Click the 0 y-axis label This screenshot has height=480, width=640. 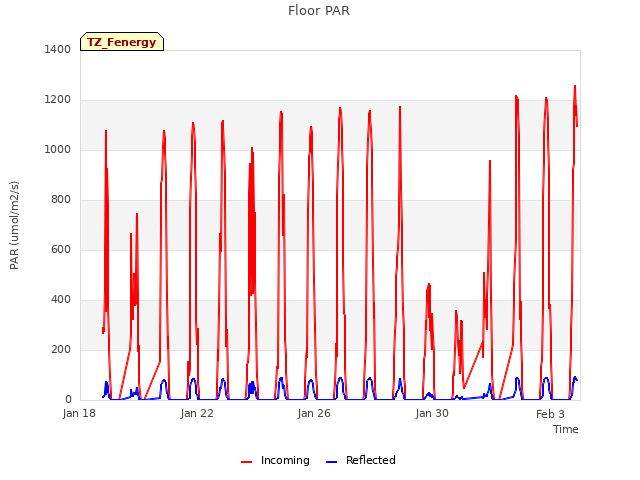pos(68,400)
